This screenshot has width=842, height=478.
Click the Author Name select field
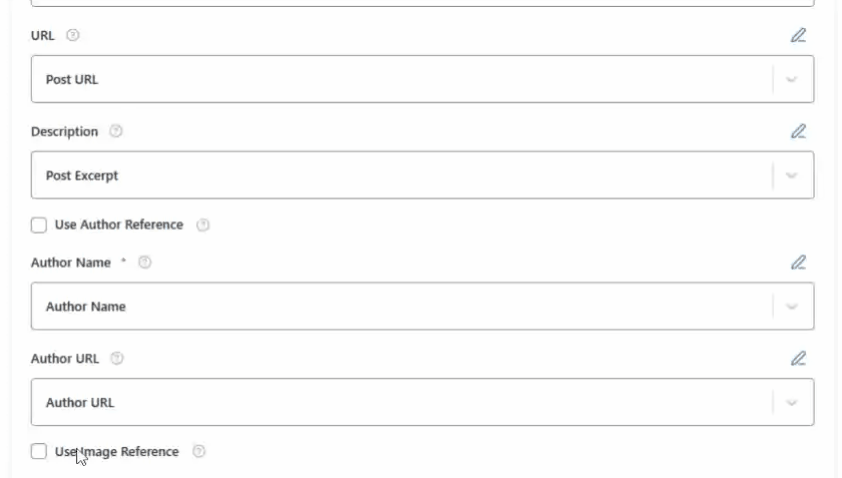(400, 307)
